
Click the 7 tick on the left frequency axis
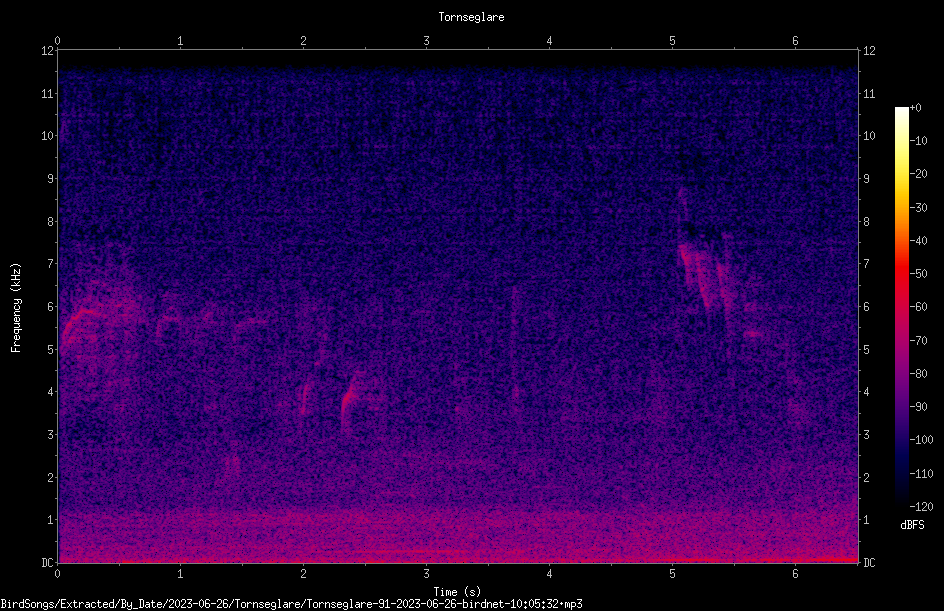point(50,264)
